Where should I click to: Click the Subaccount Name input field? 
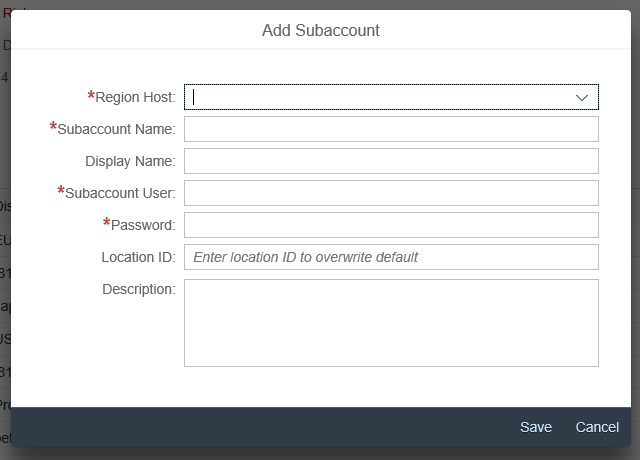click(391, 129)
